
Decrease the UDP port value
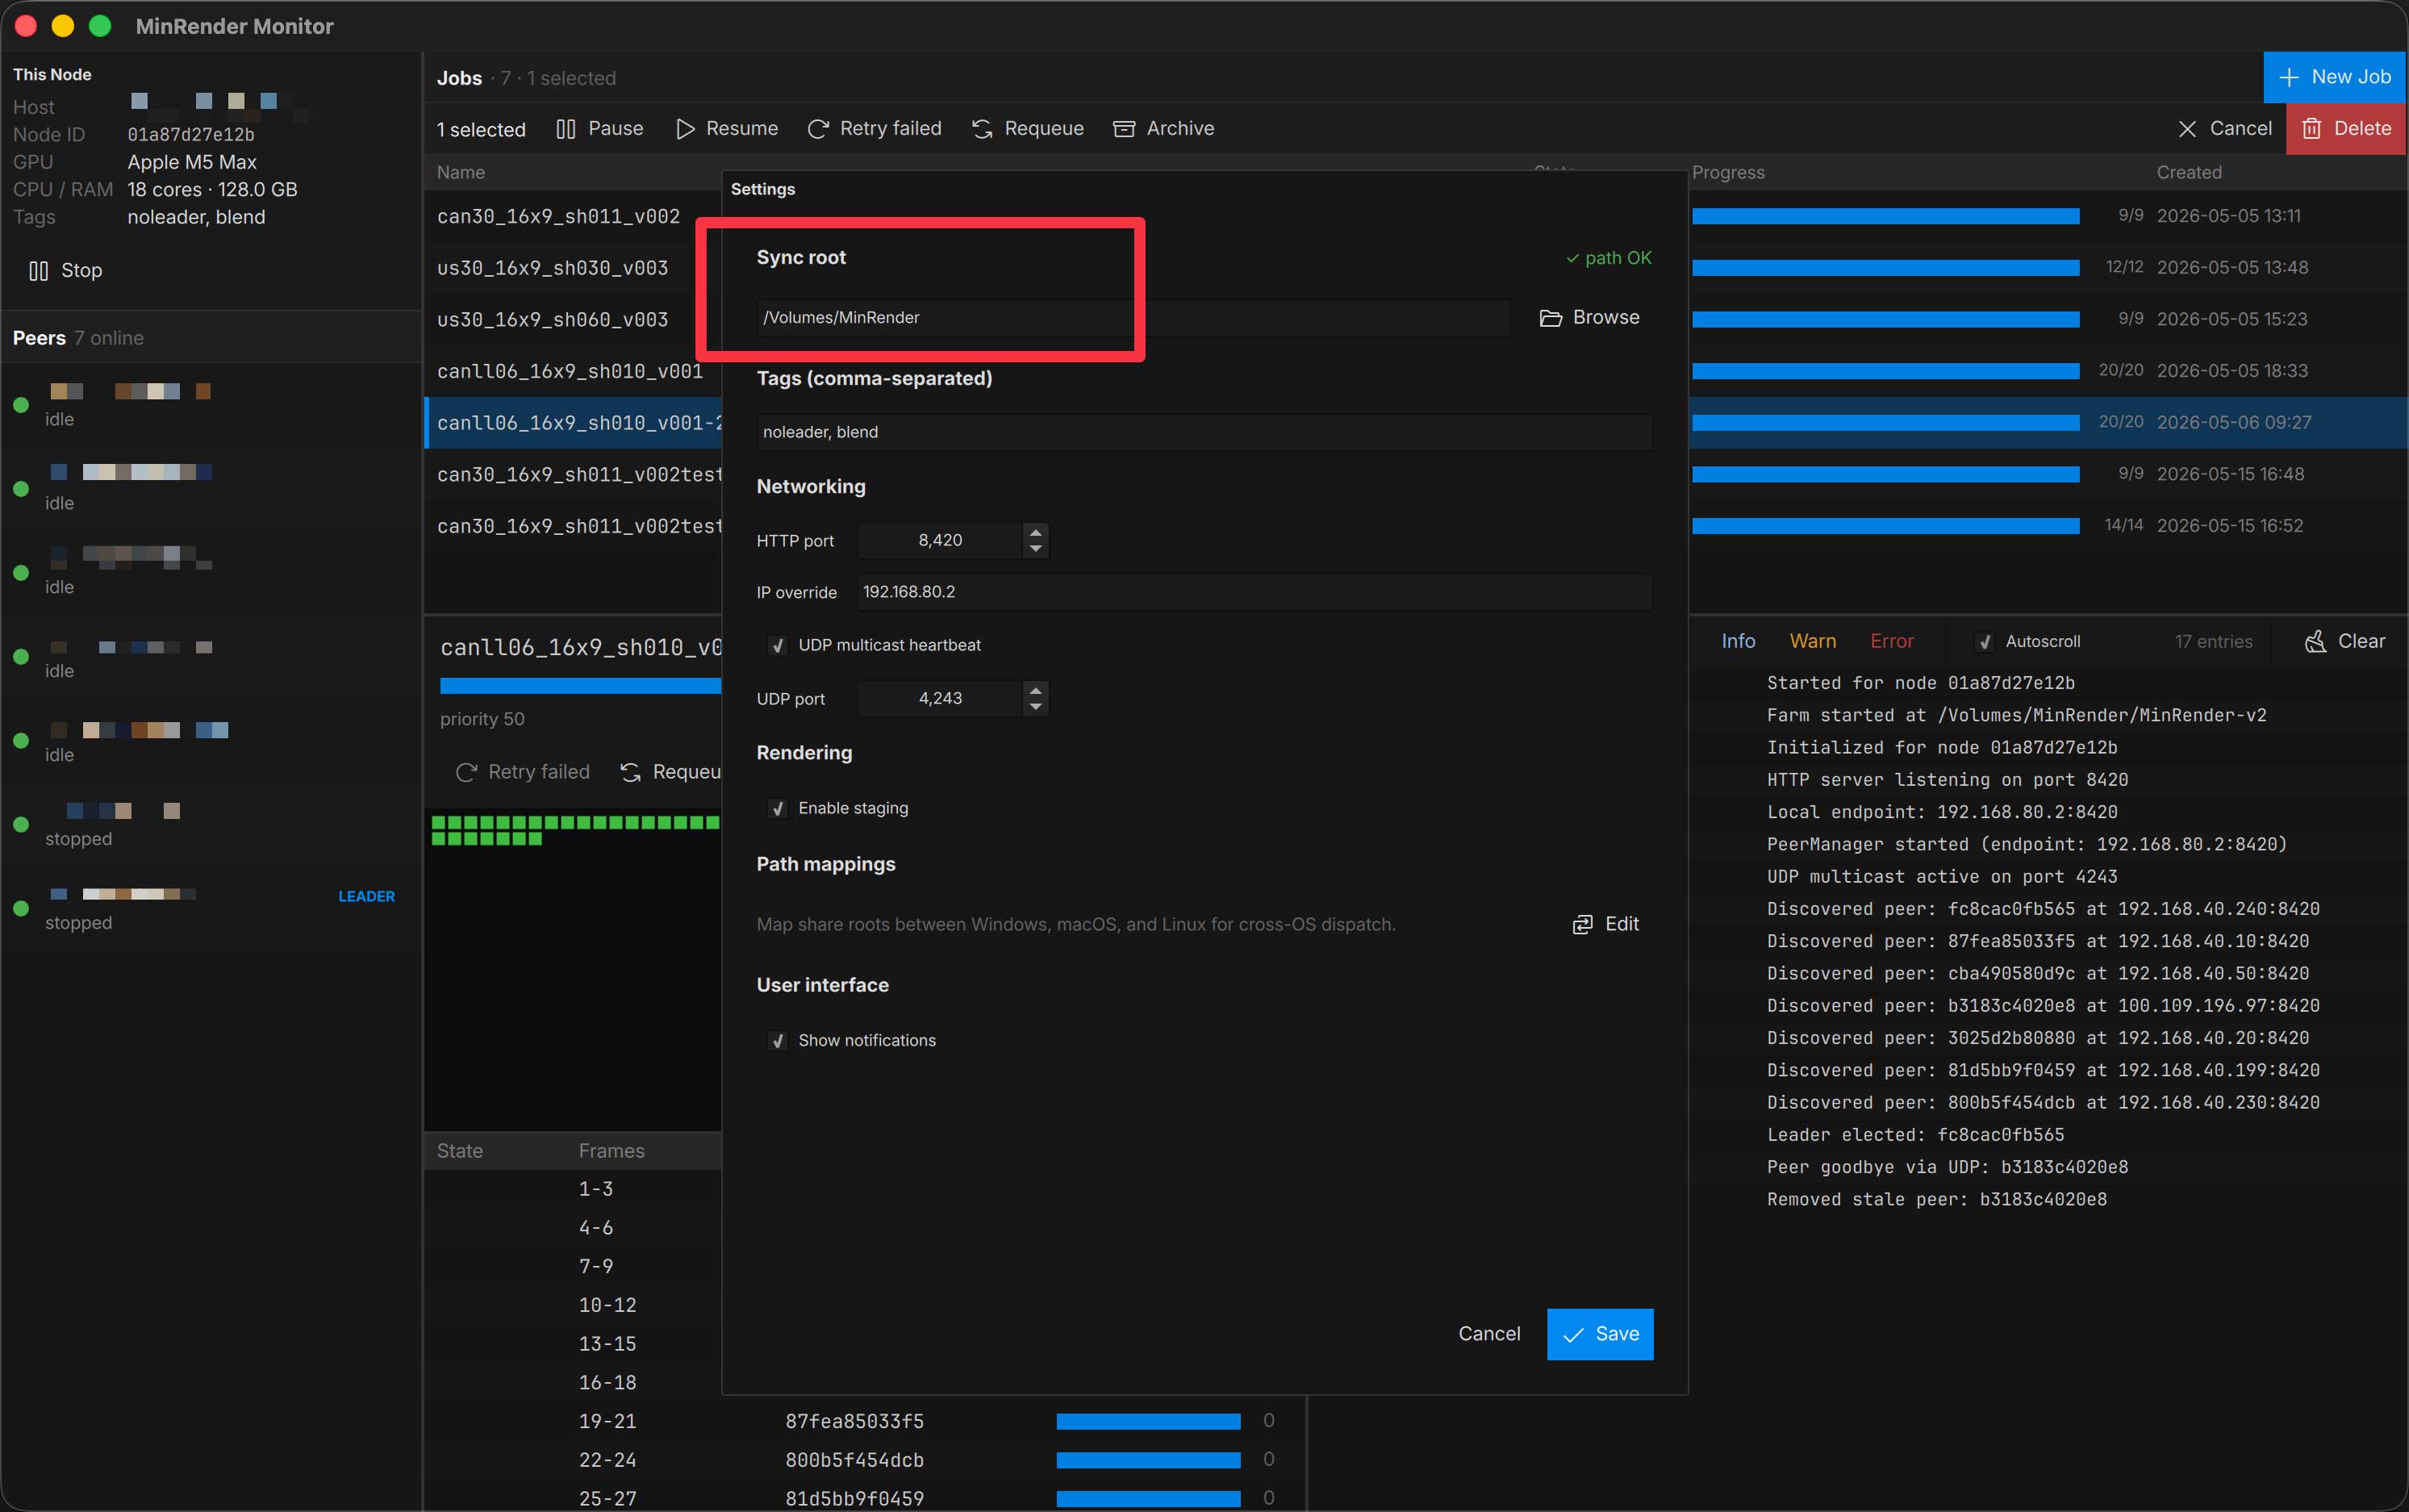click(x=1036, y=707)
